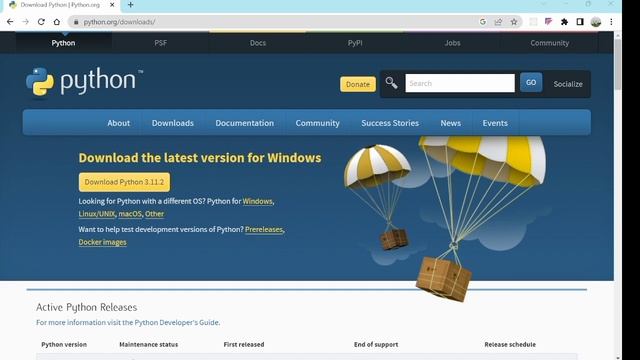Open the About menu
640x360 pixels.
118,123
